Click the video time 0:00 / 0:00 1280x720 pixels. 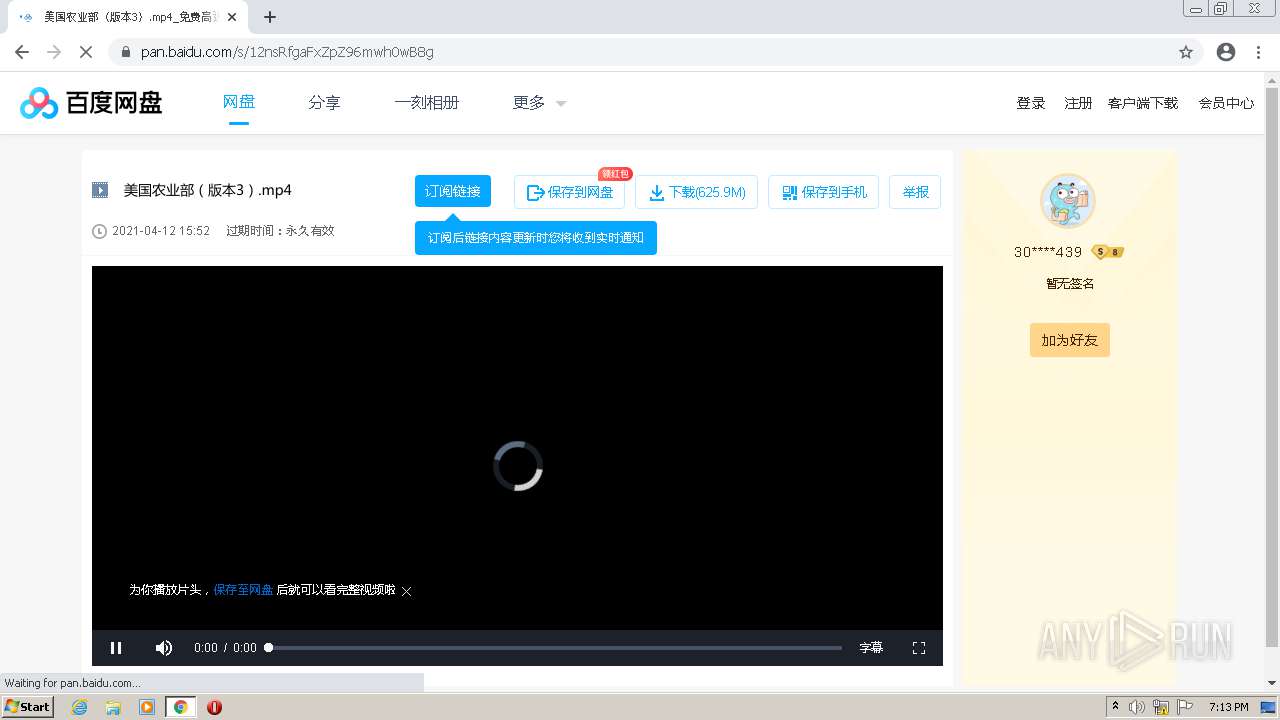pyautogui.click(x=225, y=648)
